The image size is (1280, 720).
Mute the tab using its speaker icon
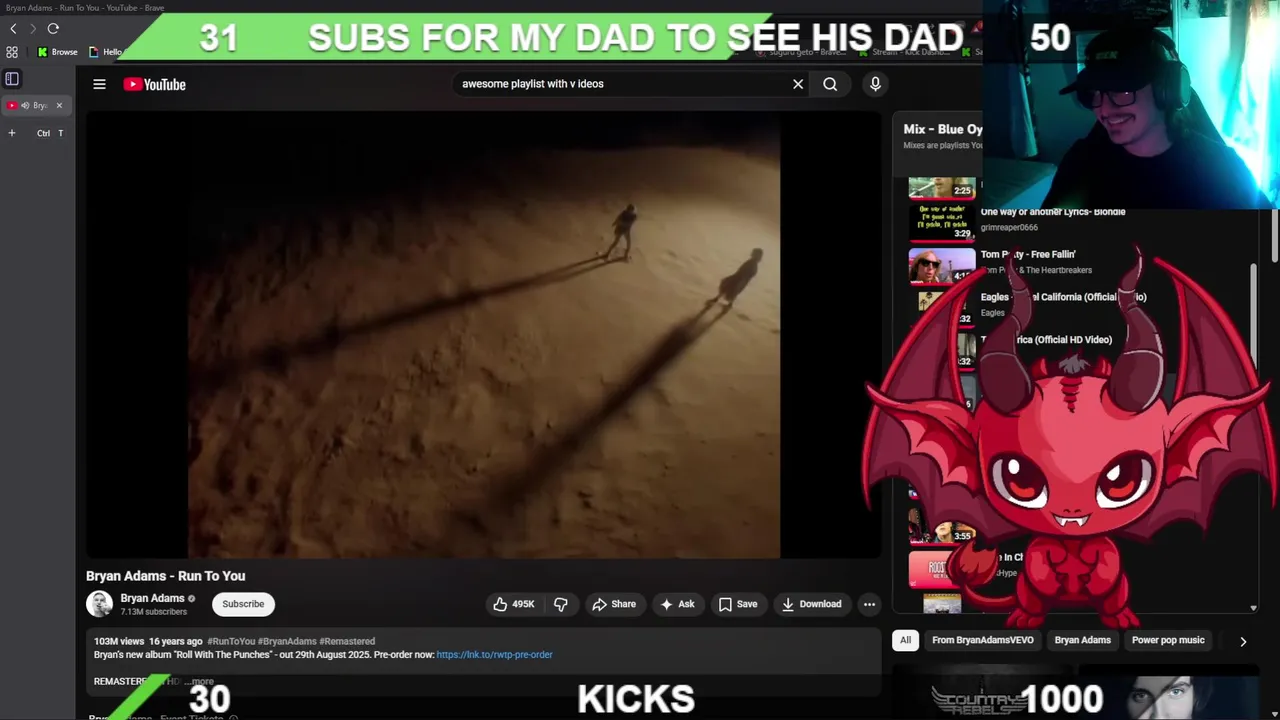coord(25,105)
